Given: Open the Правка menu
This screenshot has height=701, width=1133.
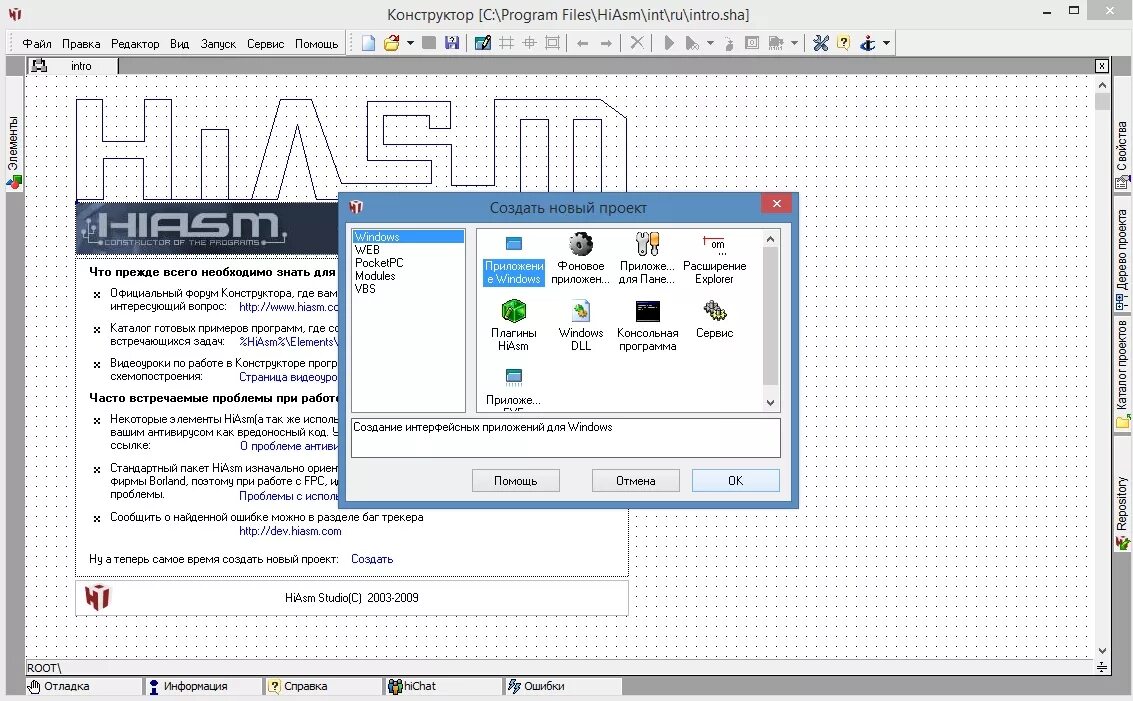Looking at the screenshot, I should (81, 44).
